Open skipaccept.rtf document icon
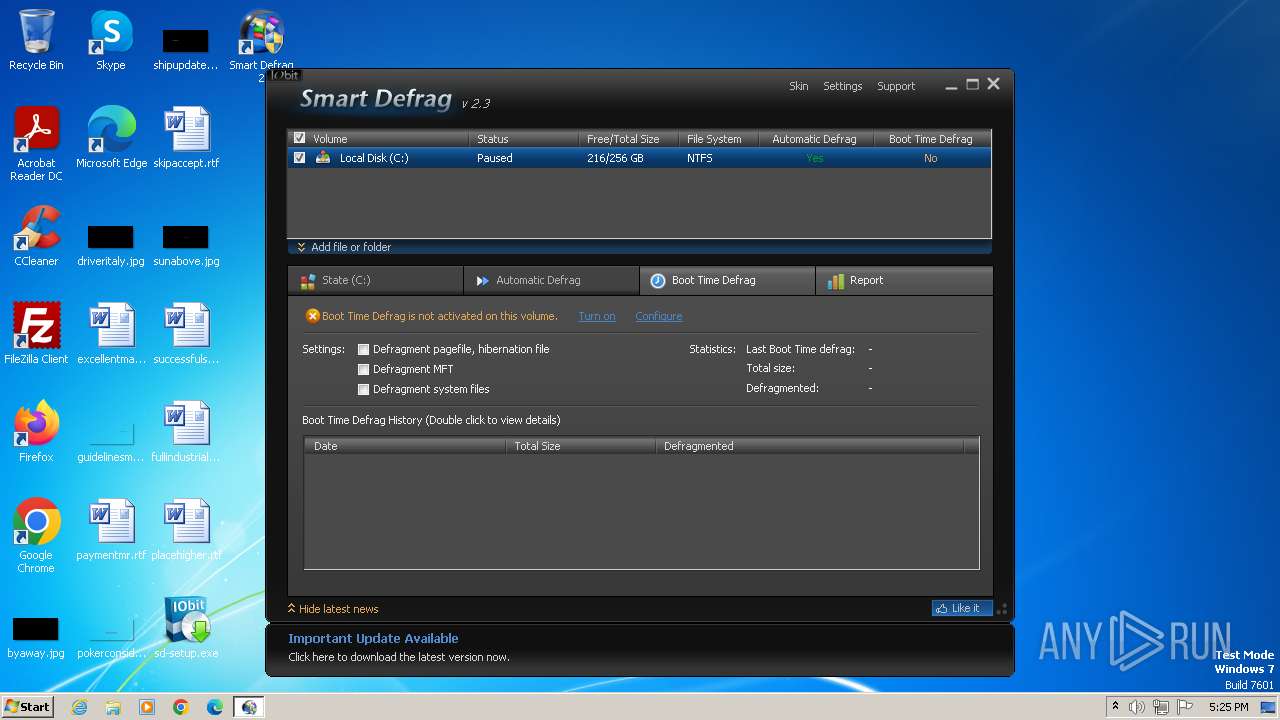This screenshot has height=720, width=1280. click(x=186, y=137)
